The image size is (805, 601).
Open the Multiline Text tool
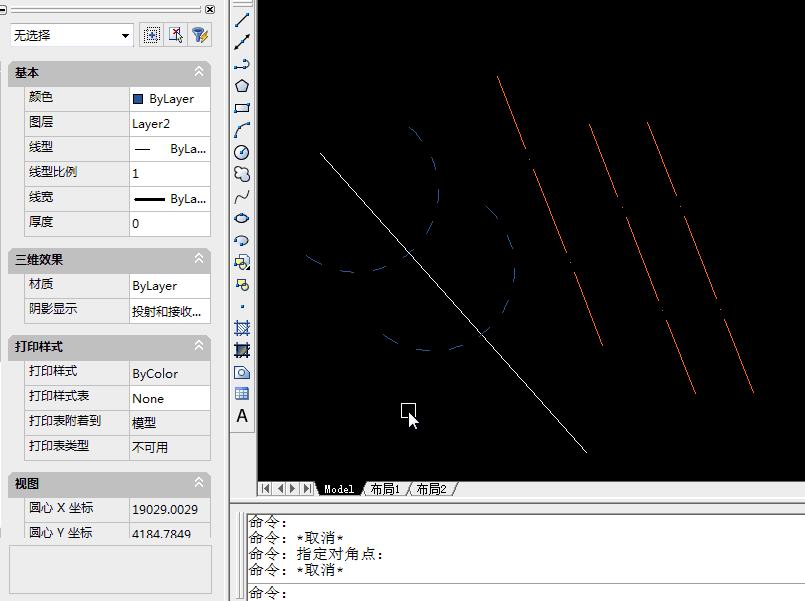242,416
